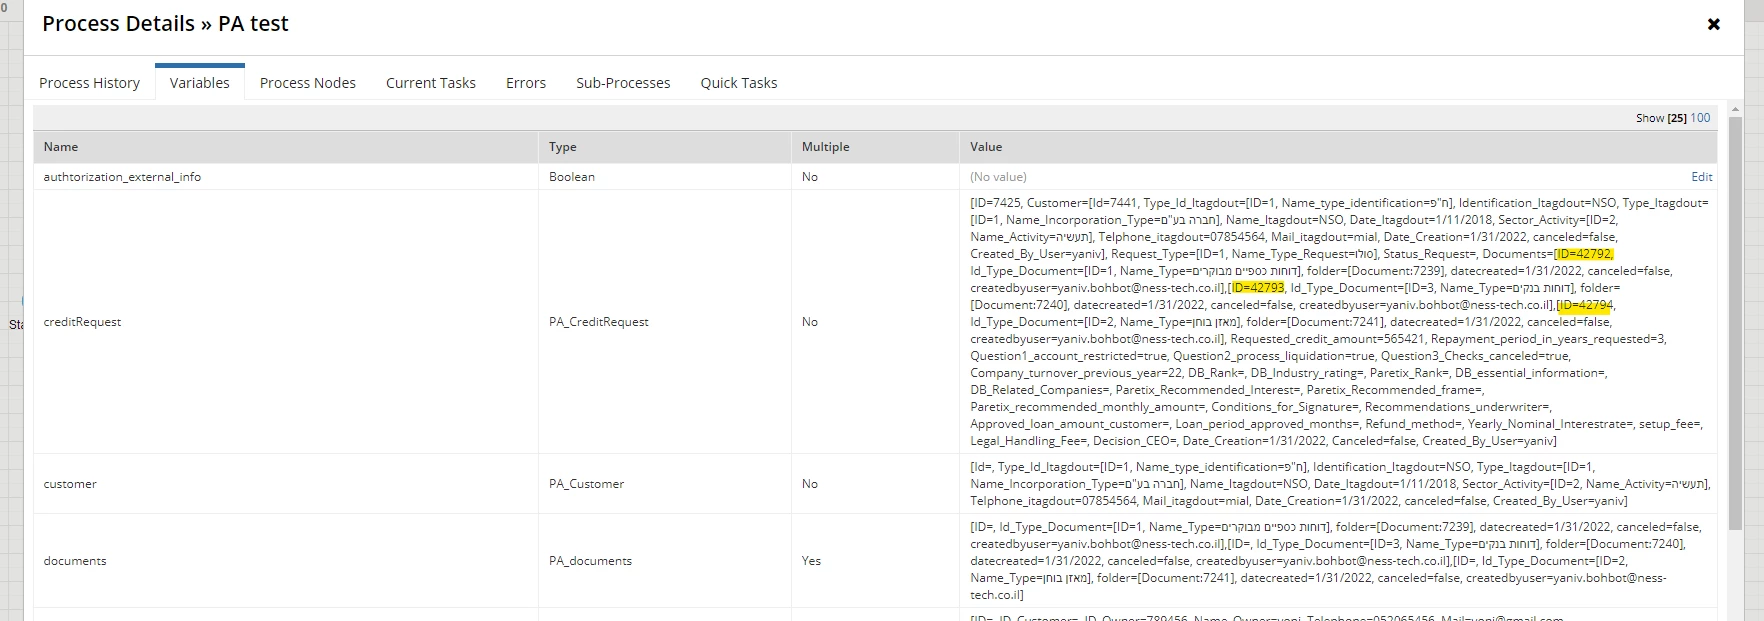Click the Process Details » PA test title

pos(165,24)
